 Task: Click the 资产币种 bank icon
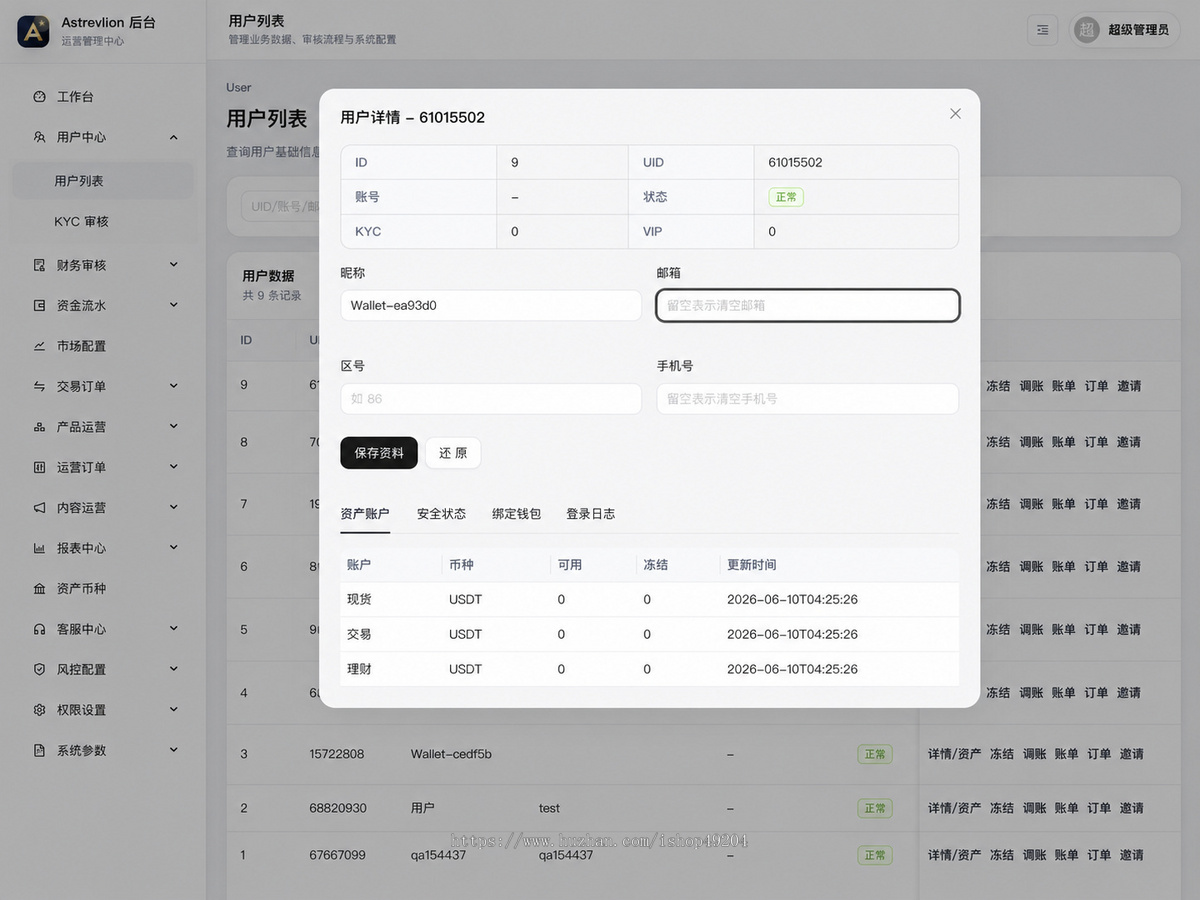coord(39,589)
